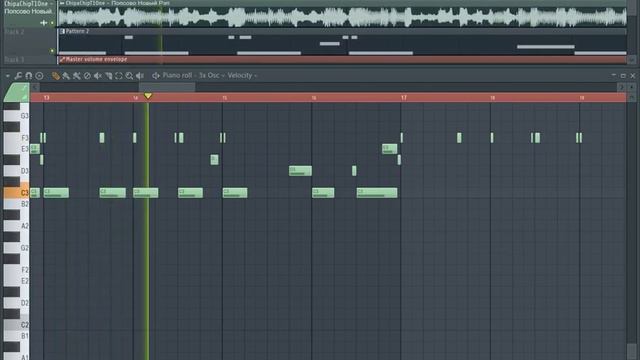Screen dimensions: 640x360
Task: Click the piano roll scroll-right arrow
Action: coord(621,87)
